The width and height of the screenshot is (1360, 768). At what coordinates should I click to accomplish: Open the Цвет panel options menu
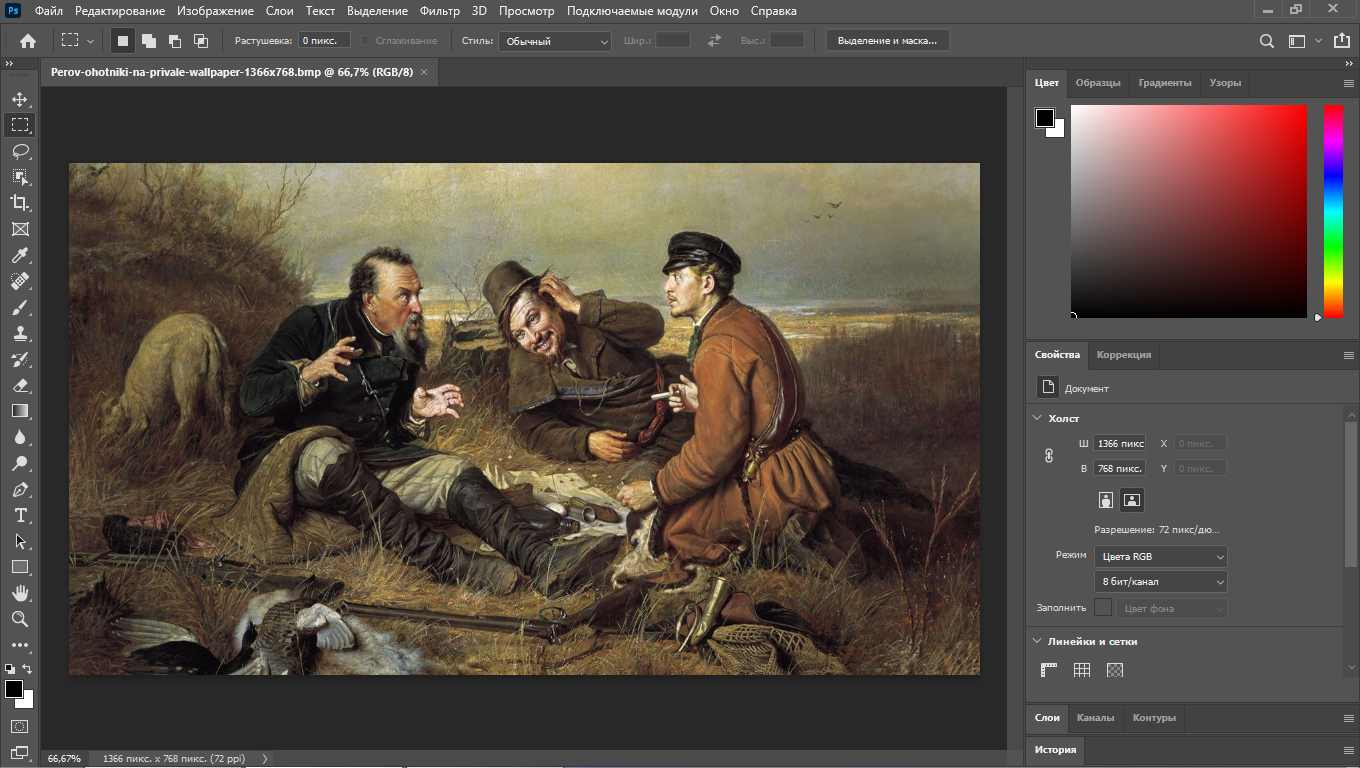pos(1348,83)
